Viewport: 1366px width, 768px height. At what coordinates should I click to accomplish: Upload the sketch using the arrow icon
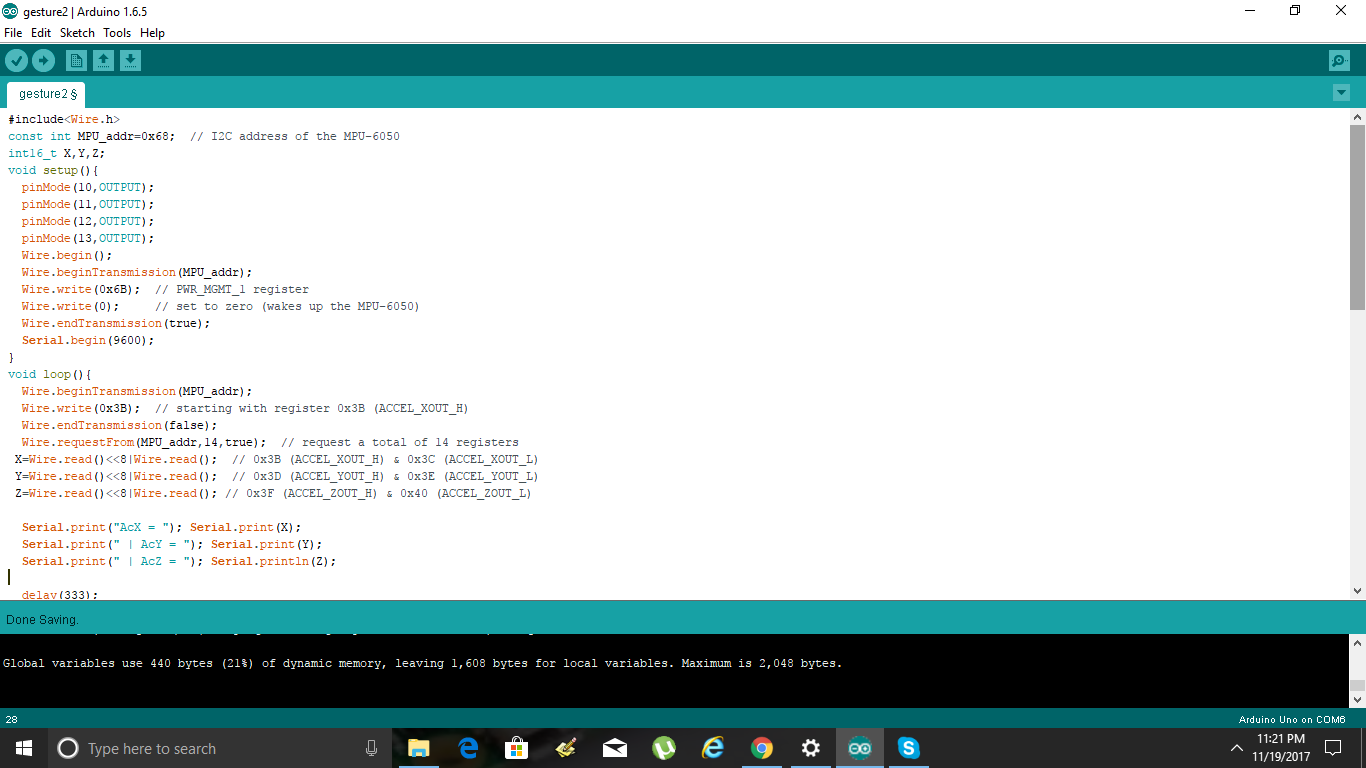point(43,60)
